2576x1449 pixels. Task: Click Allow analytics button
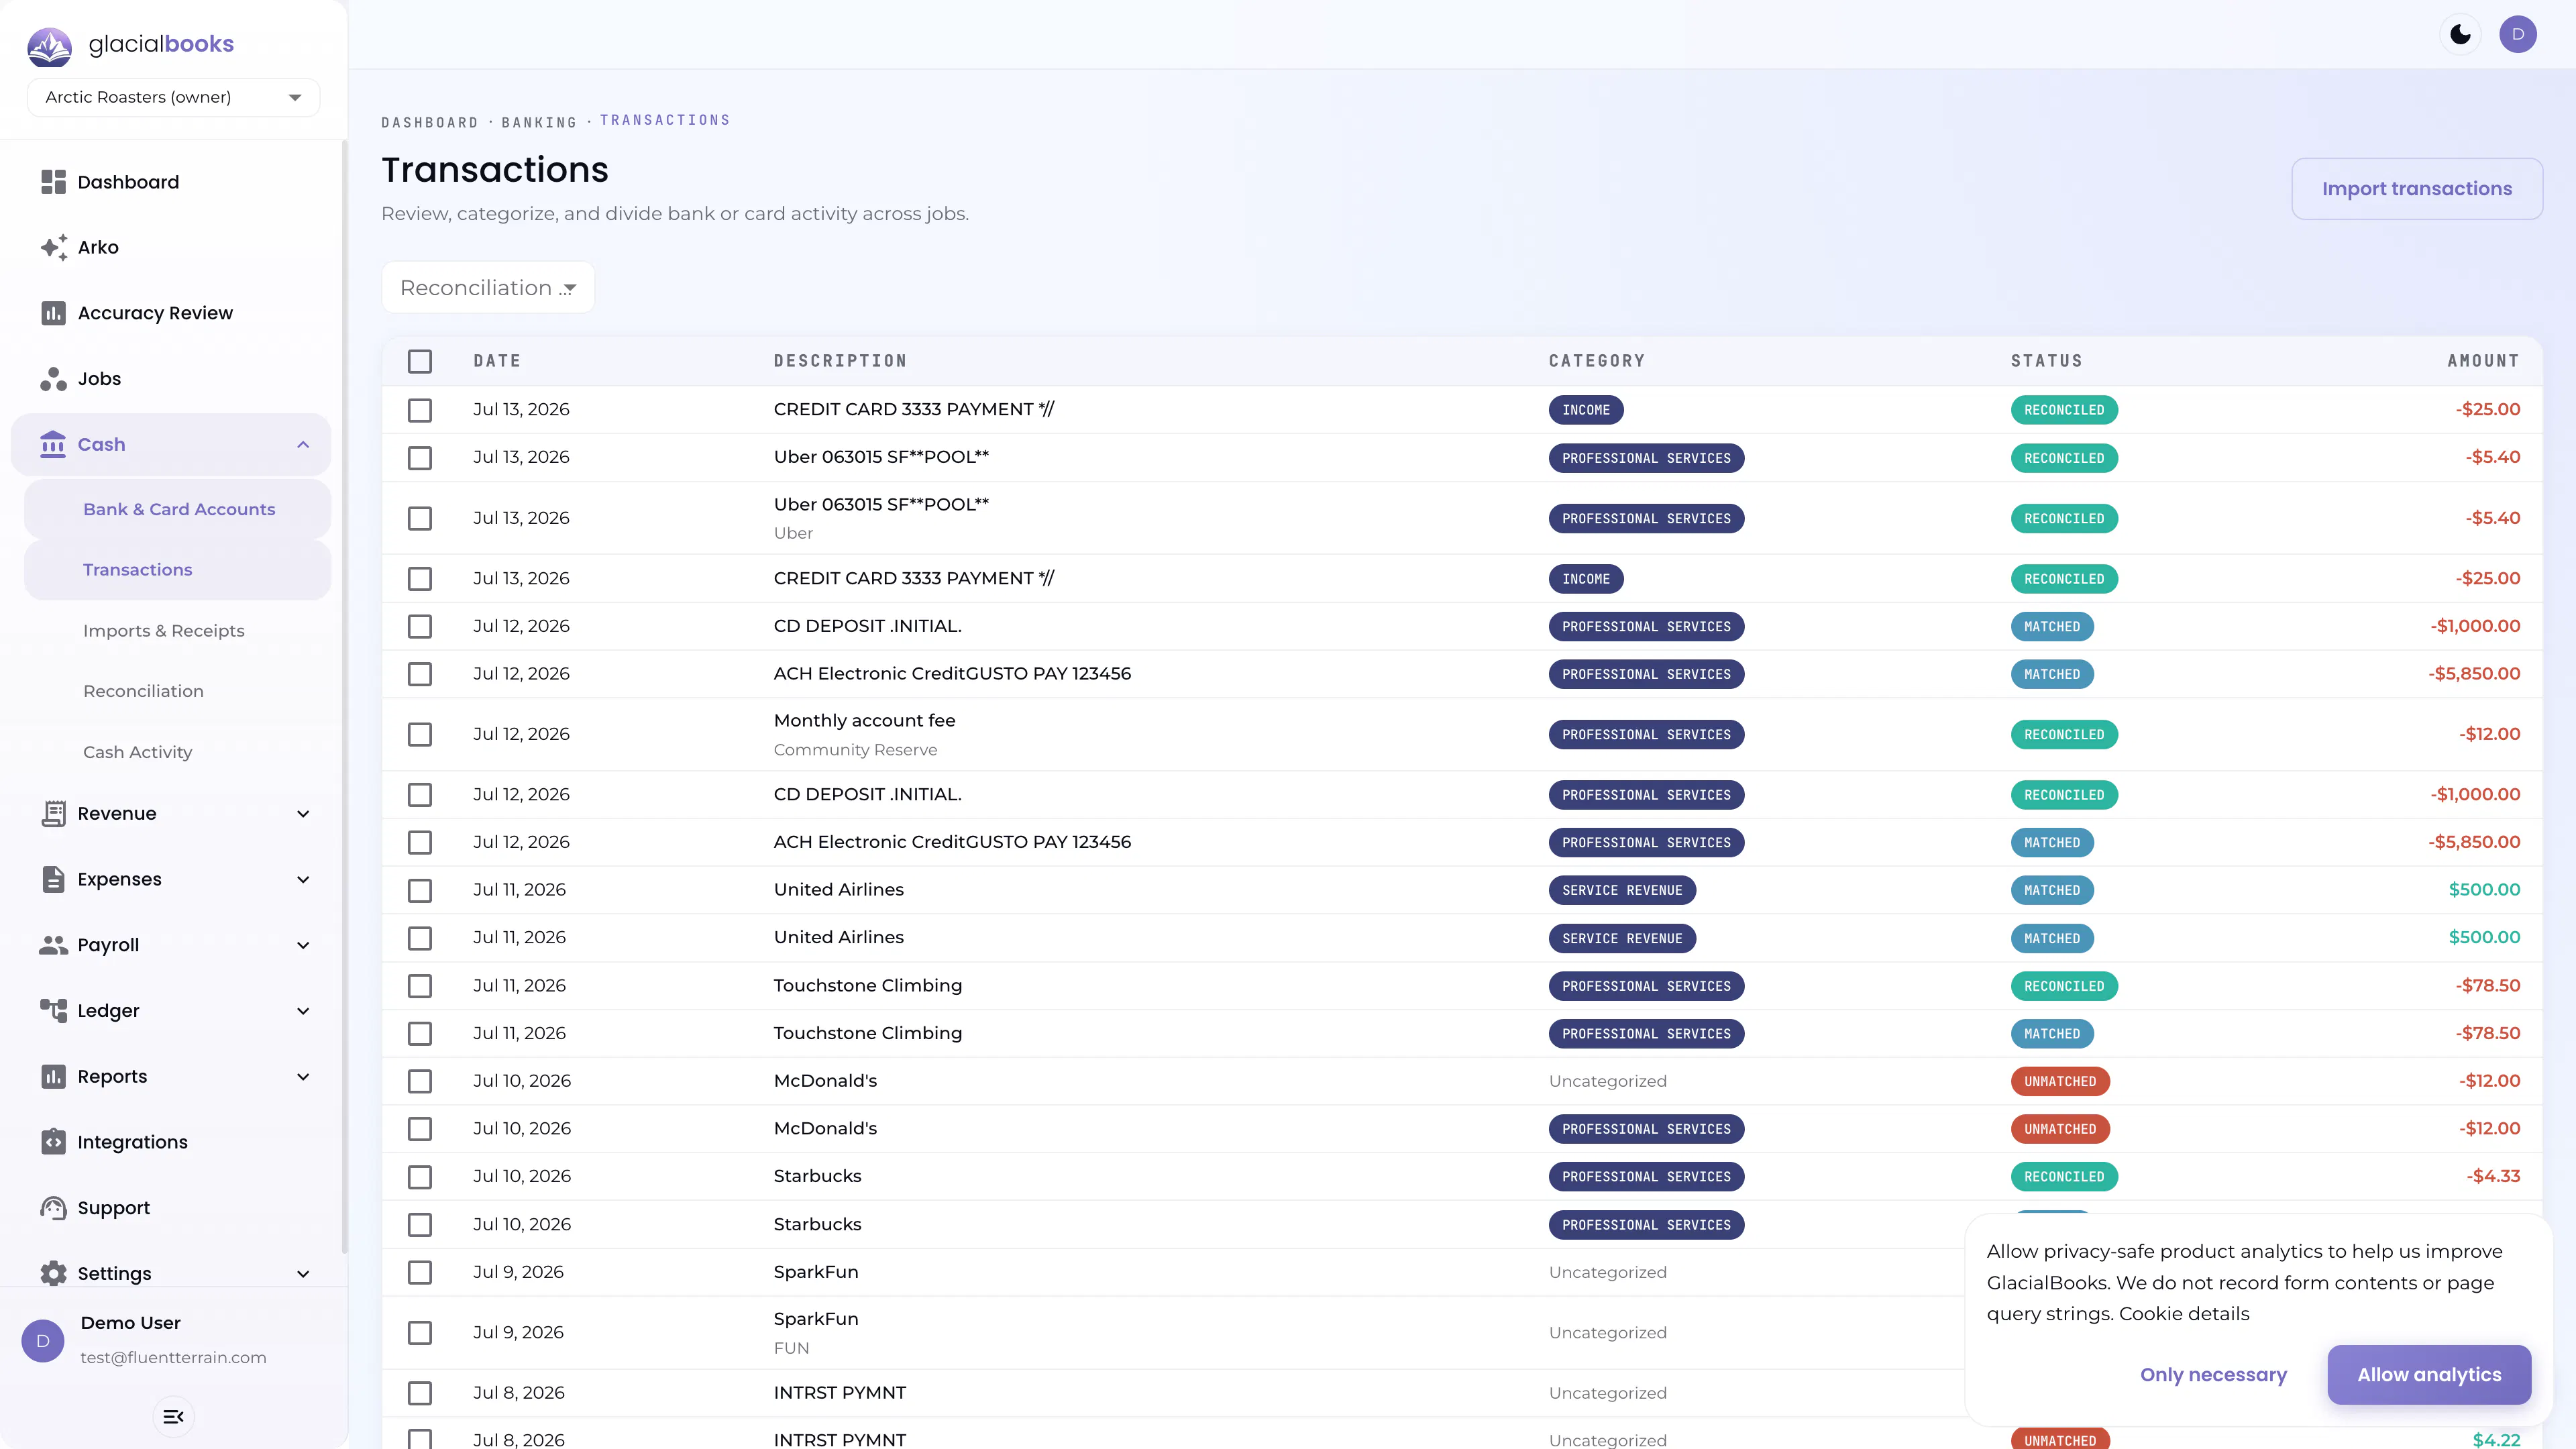[x=2429, y=1375]
